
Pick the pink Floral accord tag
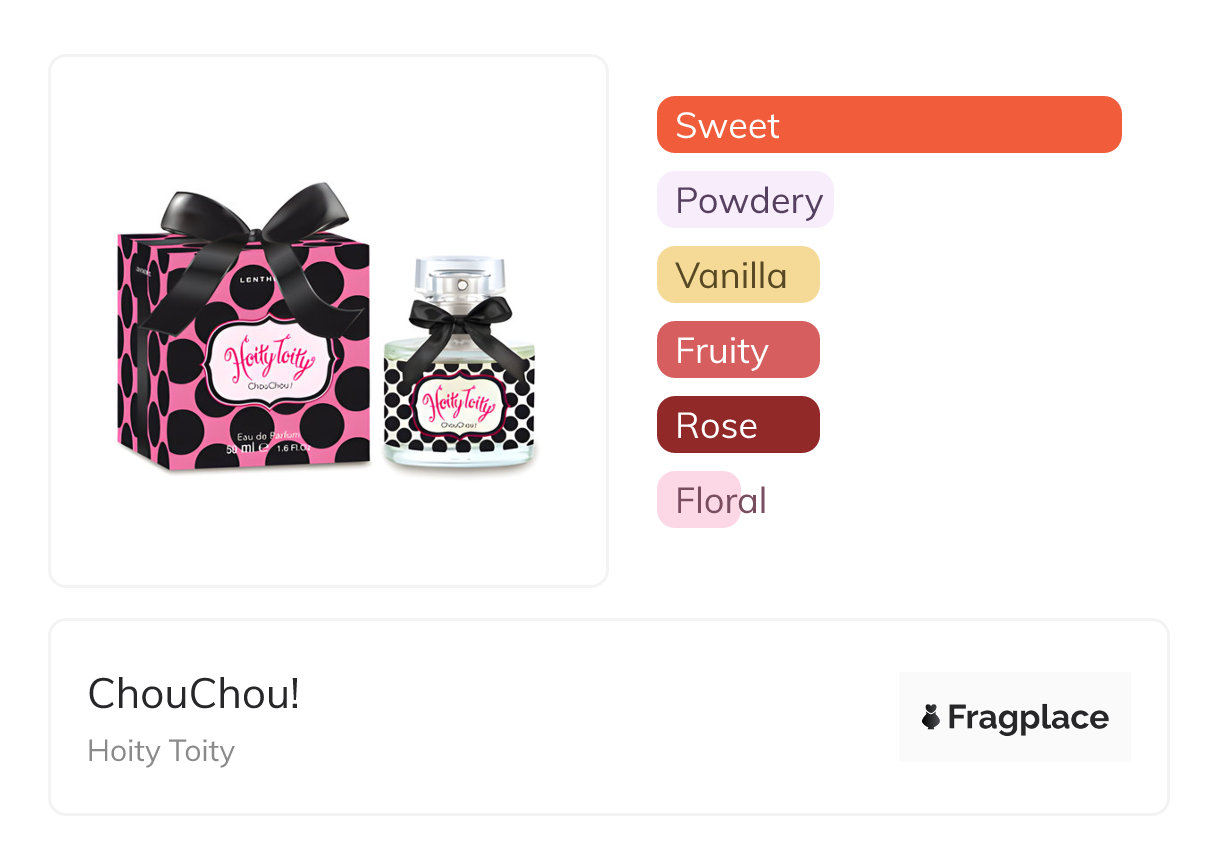pos(699,500)
